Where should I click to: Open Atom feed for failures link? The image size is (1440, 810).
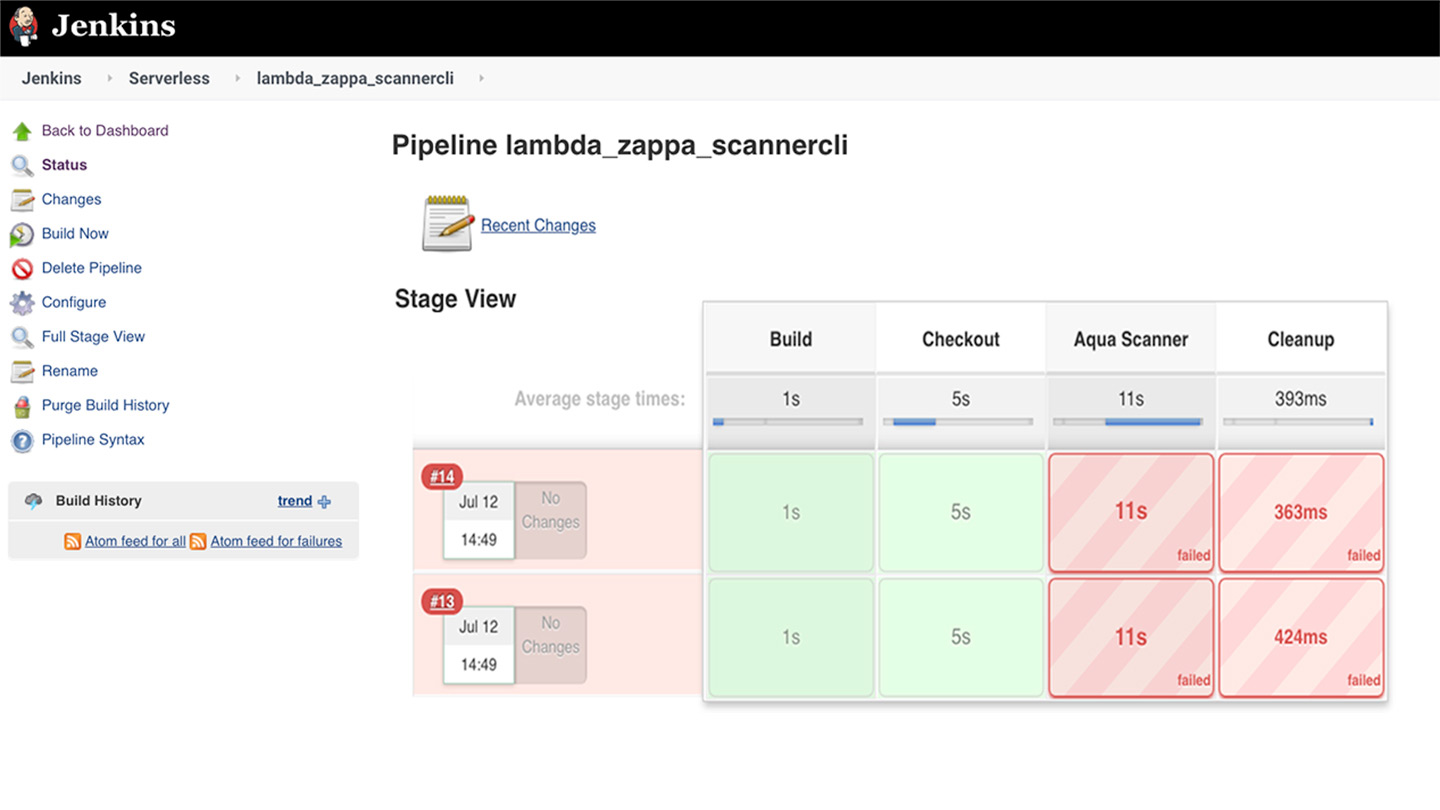tap(276, 541)
